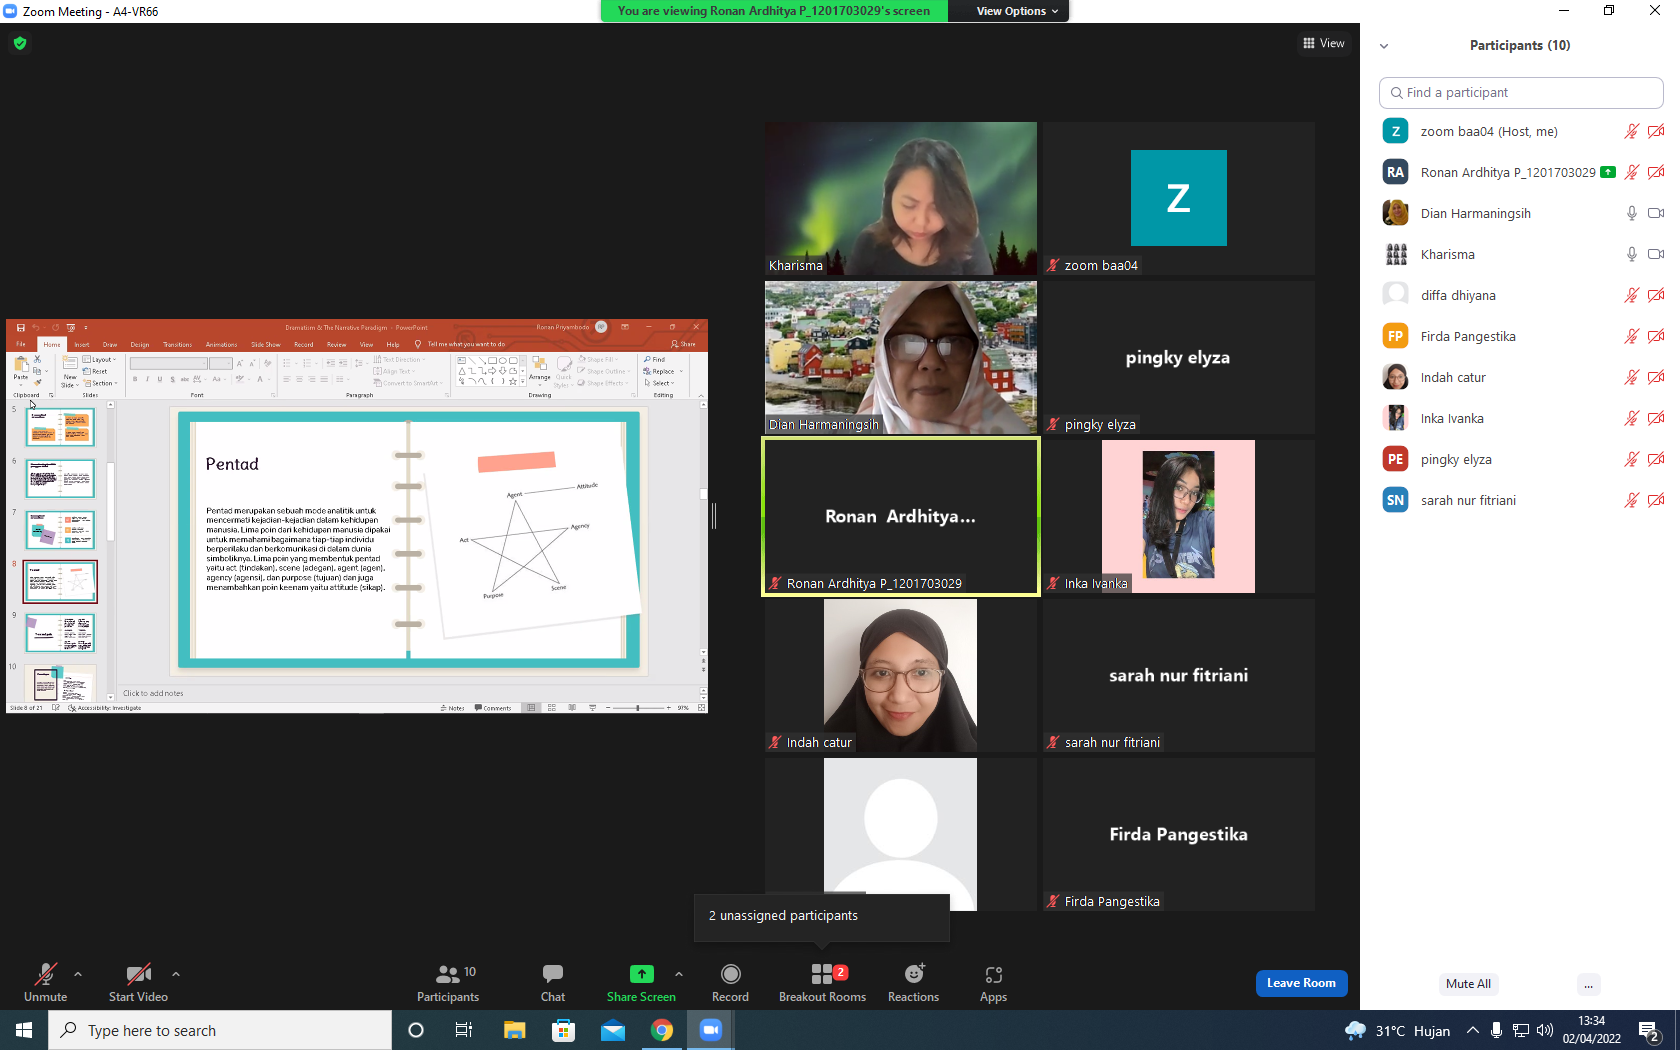This screenshot has width=1680, height=1050.
Task: Start your video camera
Action: (138, 981)
